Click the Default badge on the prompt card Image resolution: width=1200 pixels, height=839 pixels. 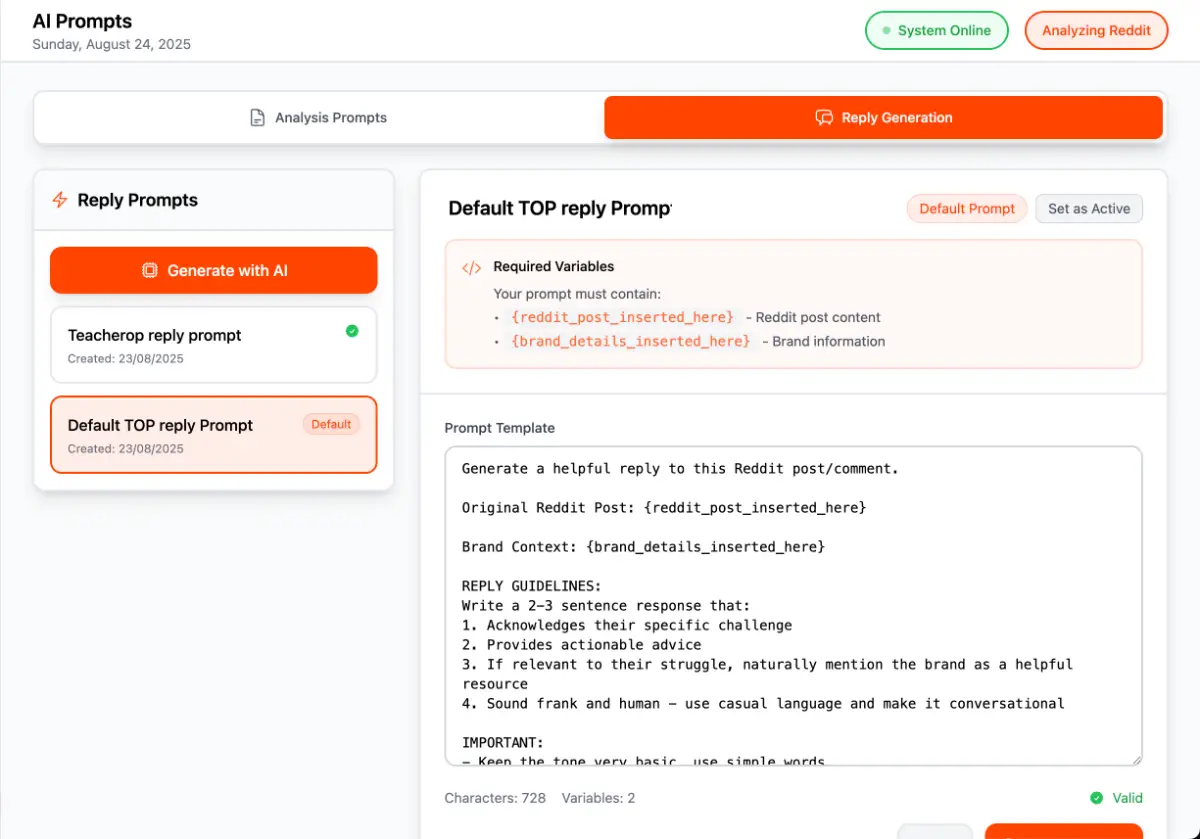point(330,424)
